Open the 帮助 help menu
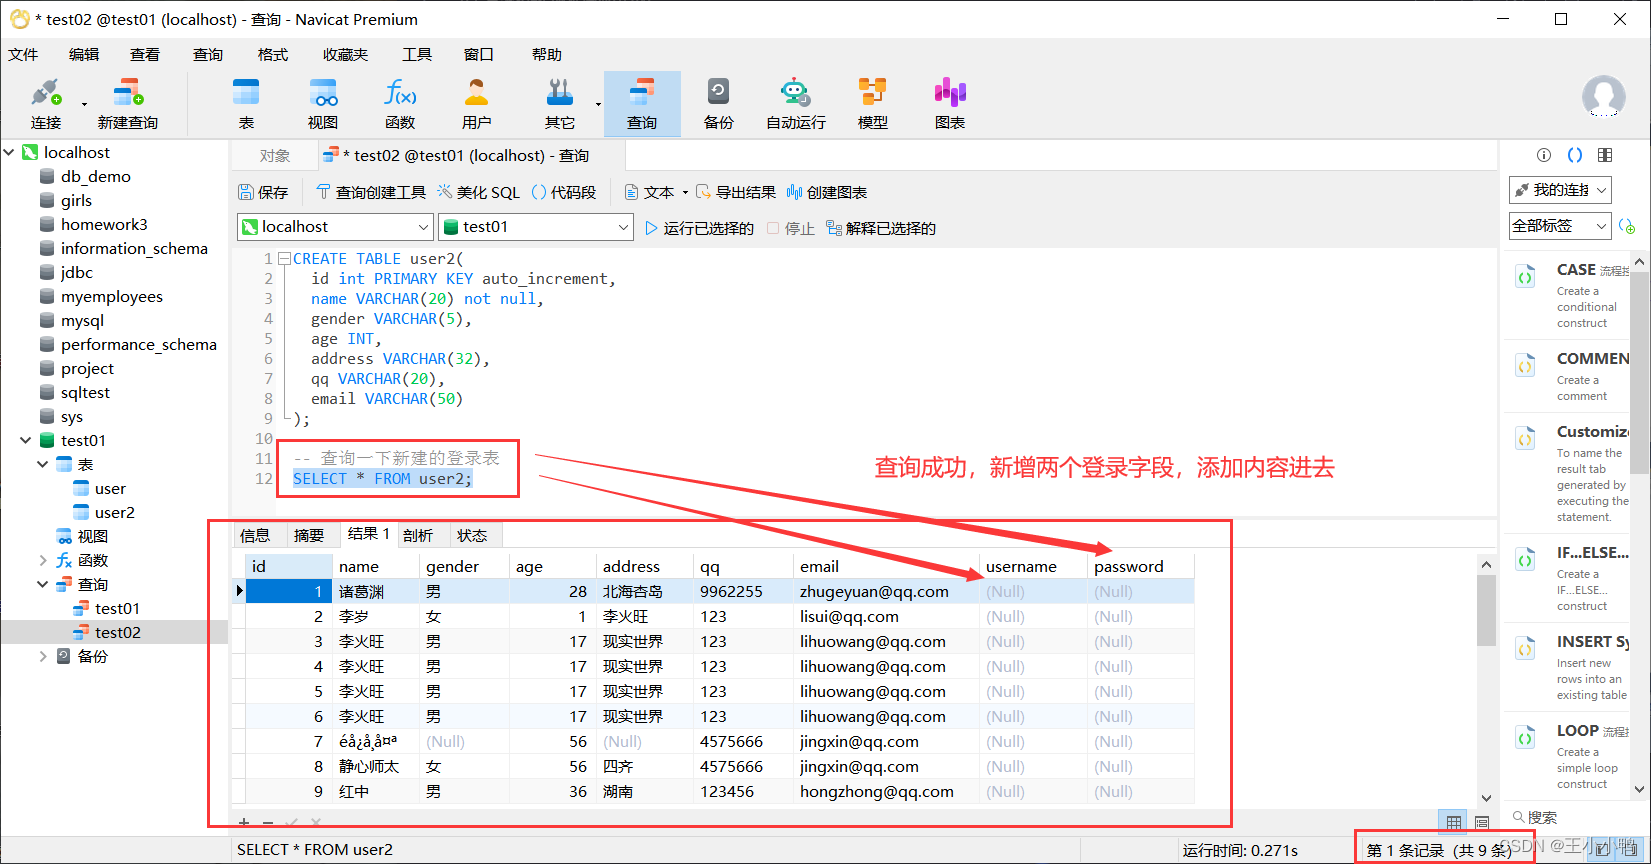Screen dimensions: 1651x864 [547, 54]
